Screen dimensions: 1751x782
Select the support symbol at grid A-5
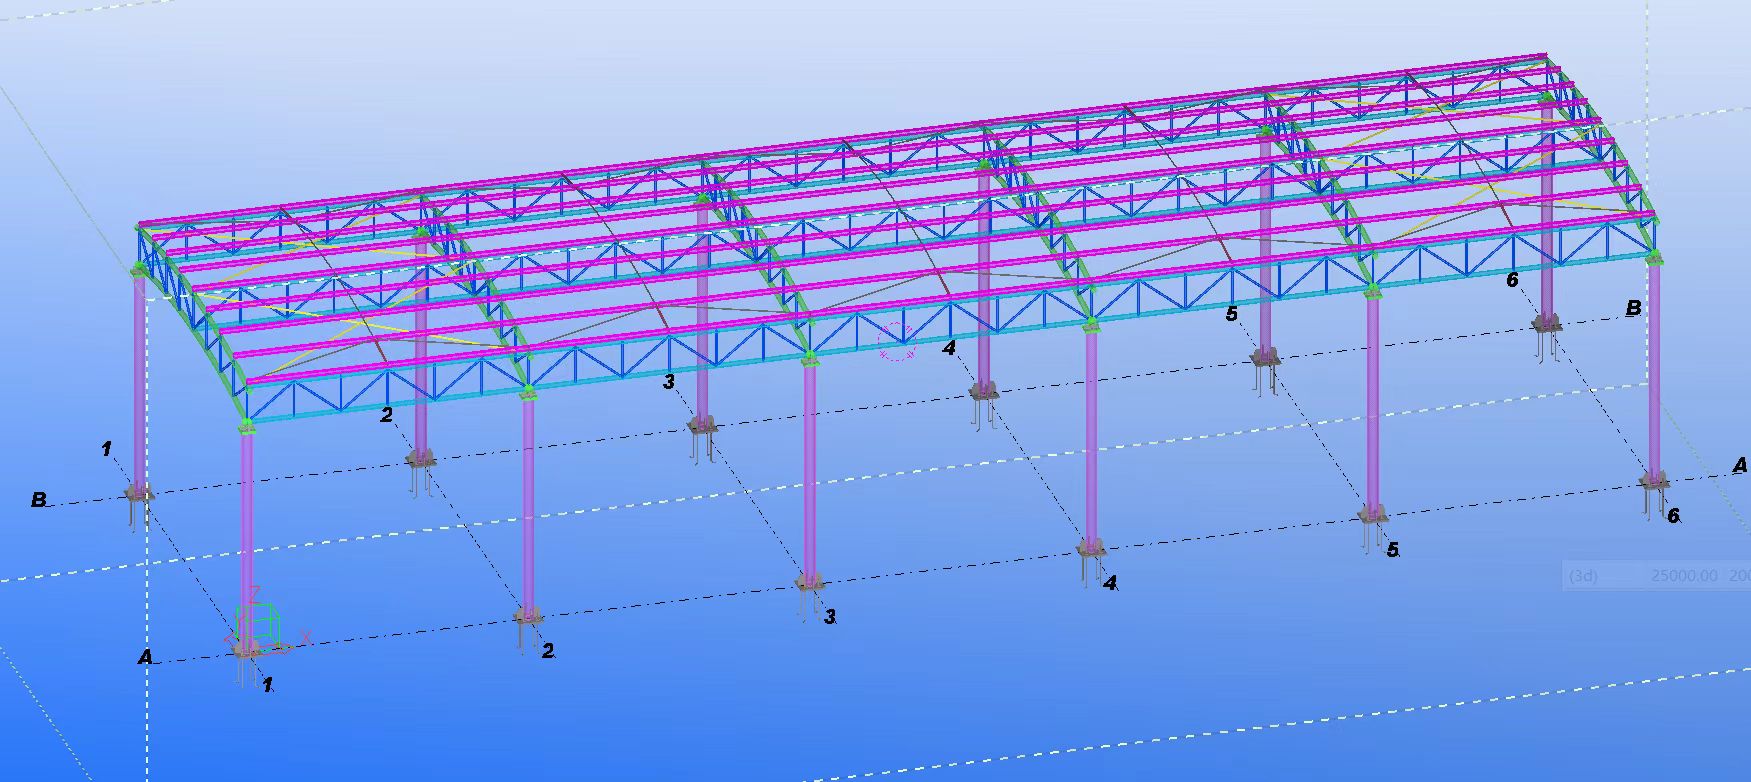(1372, 517)
